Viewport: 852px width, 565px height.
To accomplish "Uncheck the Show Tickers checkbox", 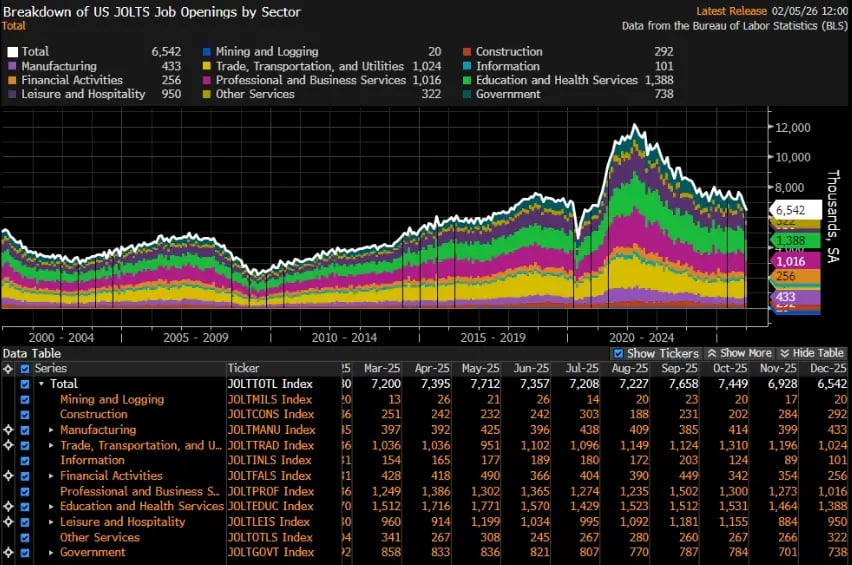I will pos(618,354).
